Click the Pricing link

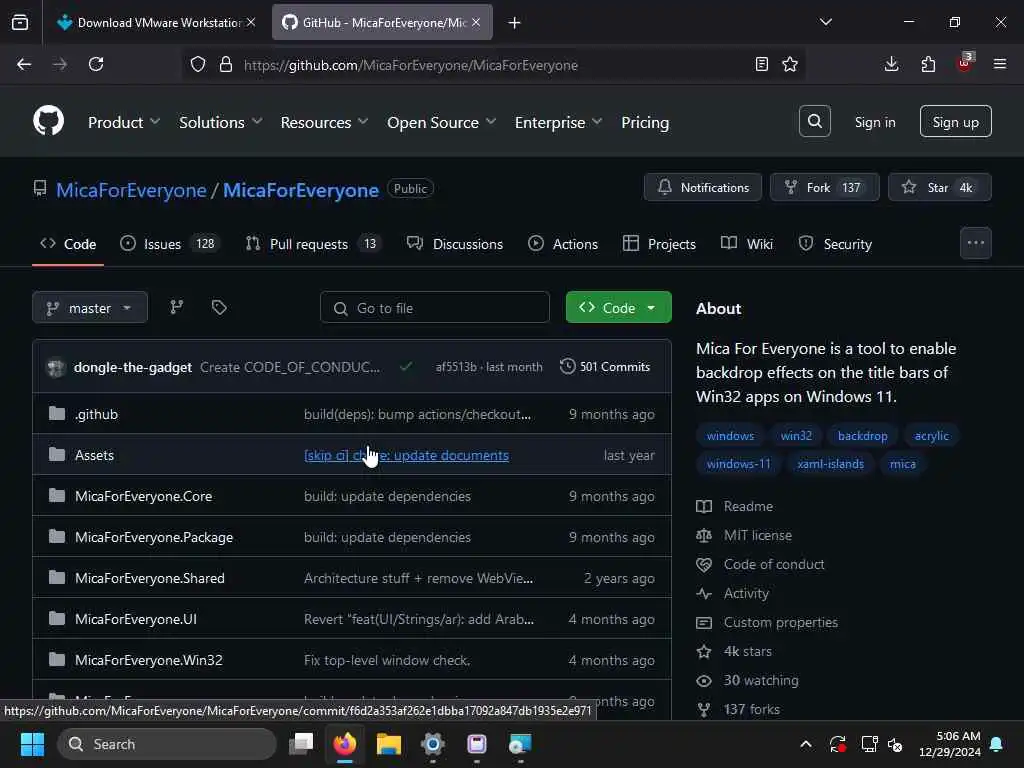click(x=645, y=122)
